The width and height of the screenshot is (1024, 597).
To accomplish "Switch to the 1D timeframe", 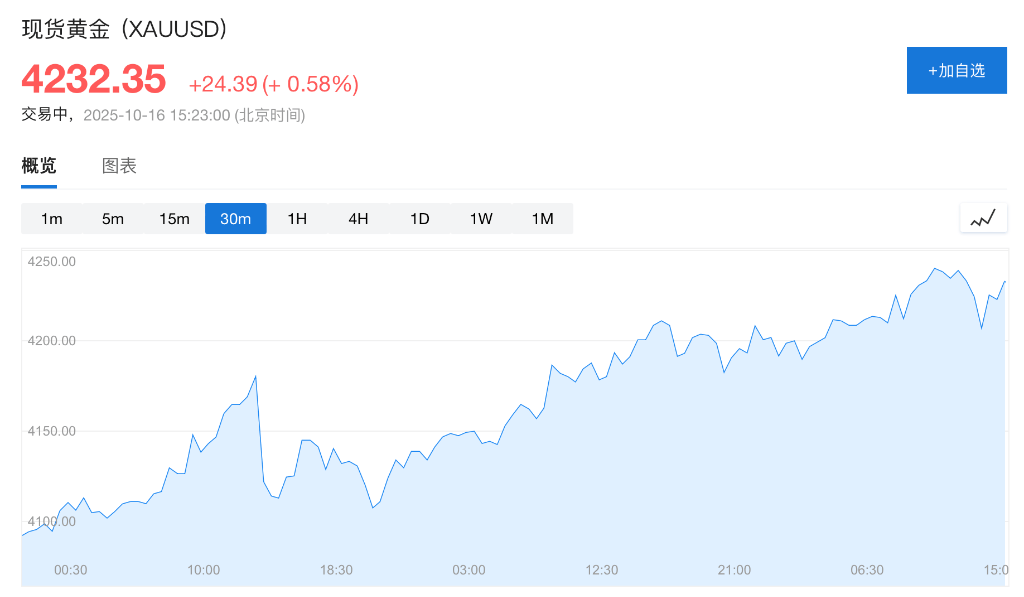I will (419, 218).
